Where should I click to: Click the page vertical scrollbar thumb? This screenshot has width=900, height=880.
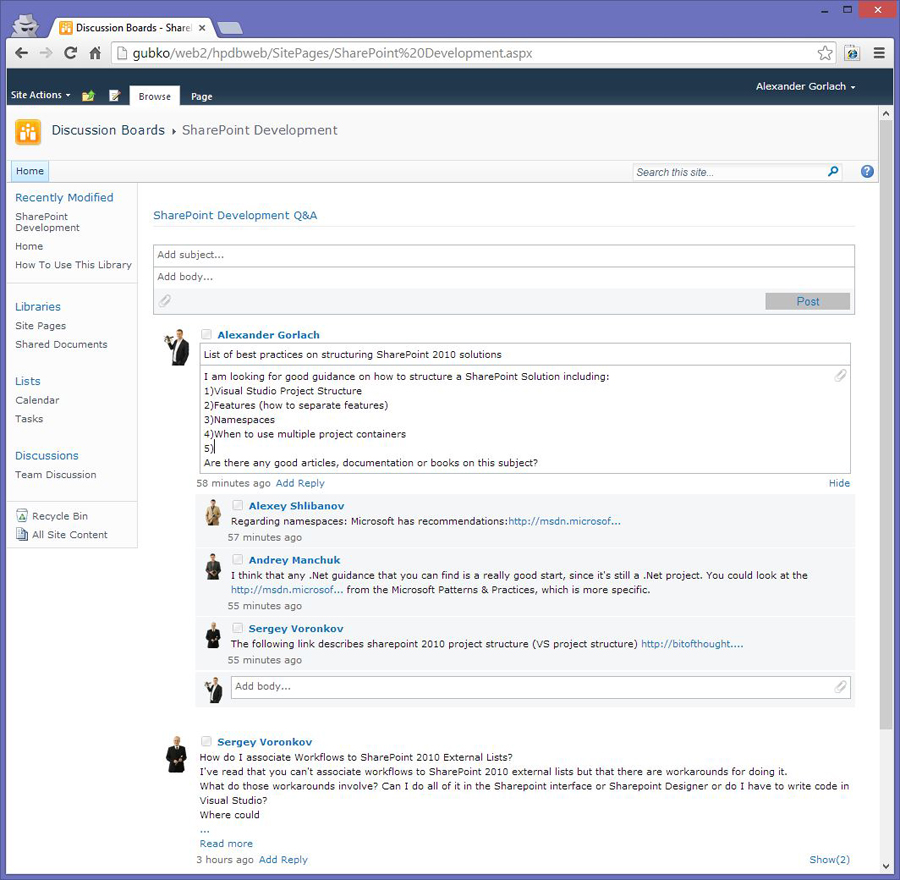click(x=886, y=425)
